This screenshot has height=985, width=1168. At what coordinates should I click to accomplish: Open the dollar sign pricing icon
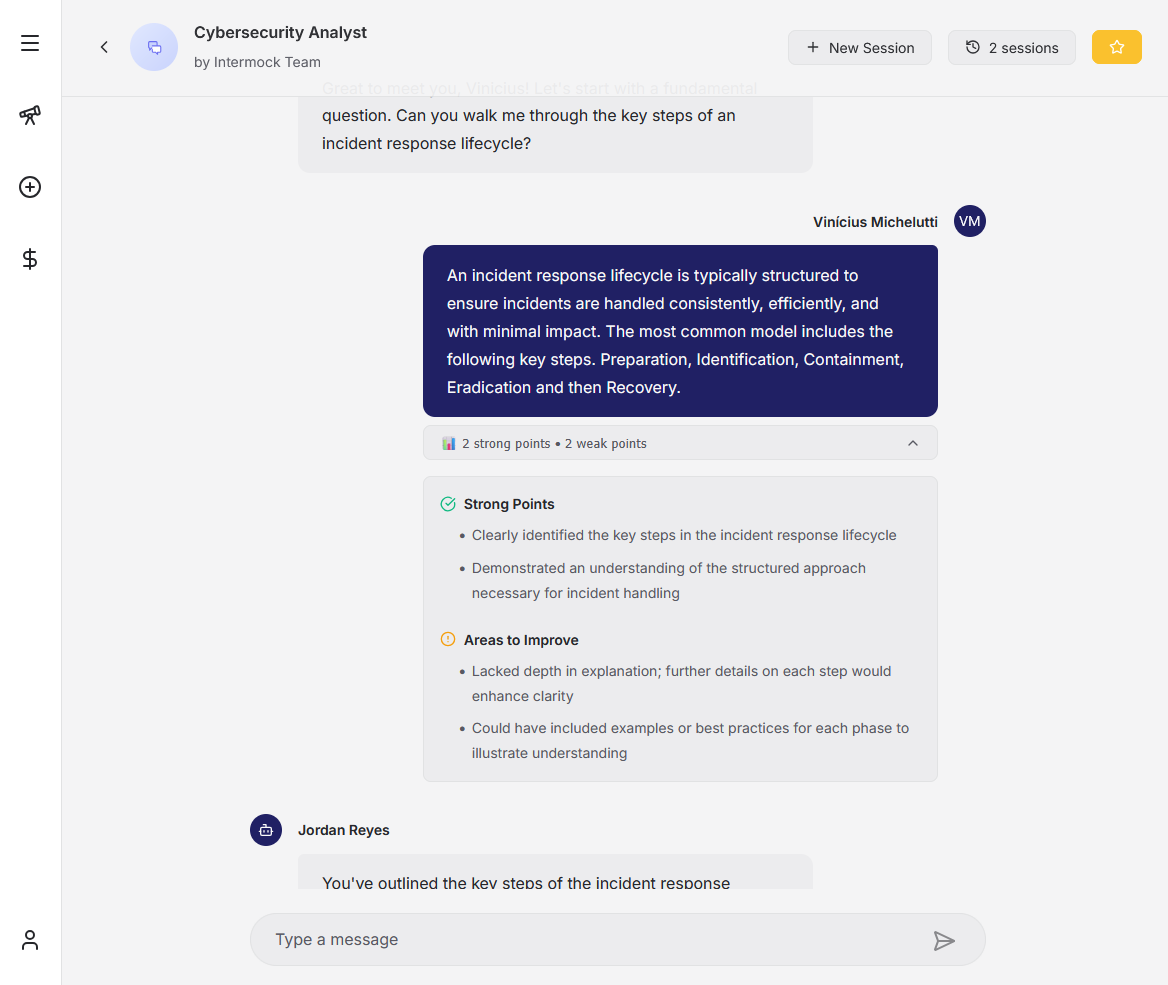click(30, 259)
